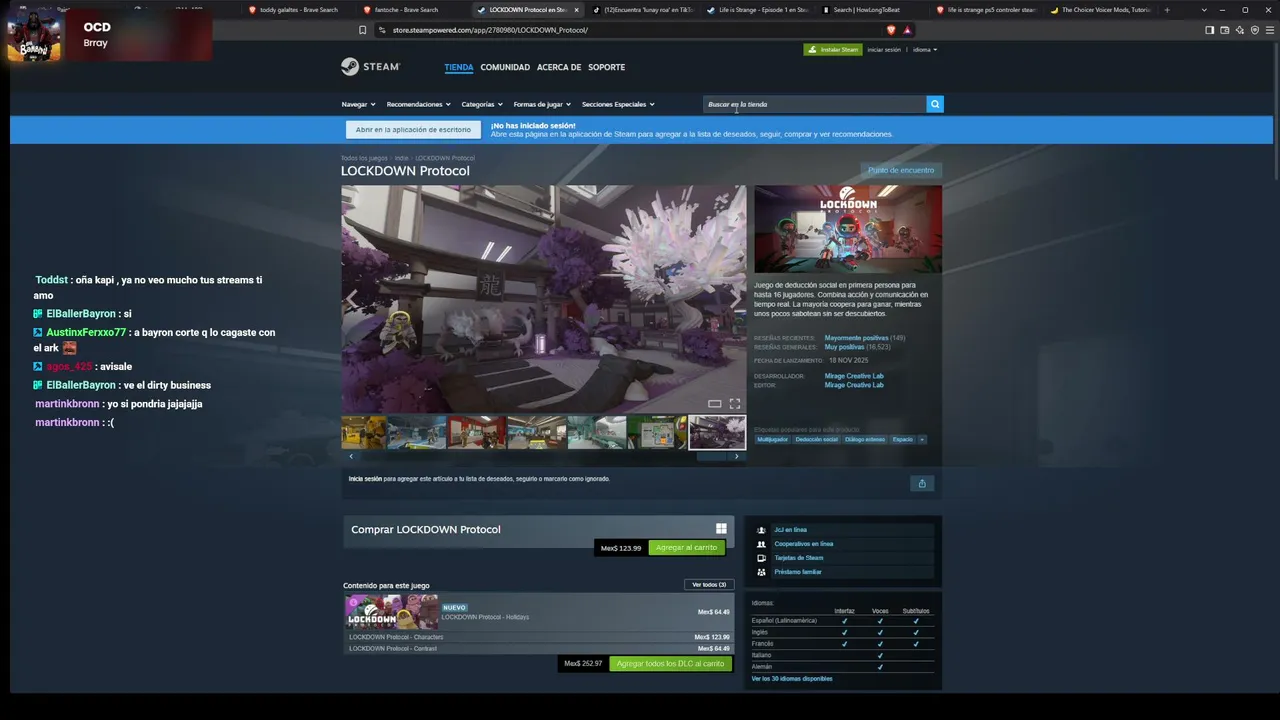Expand the Navegar dropdown menu
Image resolution: width=1280 pixels, height=720 pixels.
tap(358, 104)
